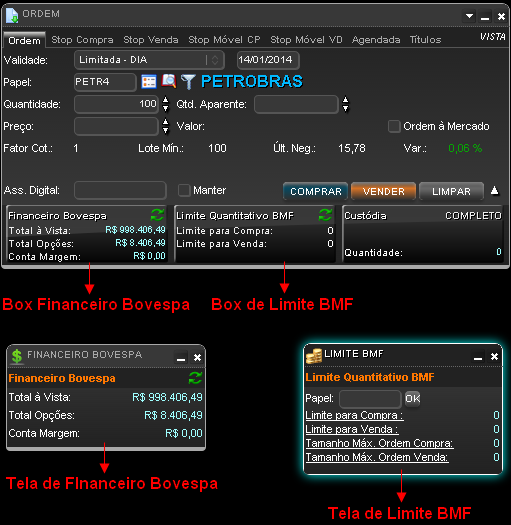This screenshot has height=525, width=511.
Task: Refresh the Financeiro Bovespa standalone window
Action: [195, 378]
